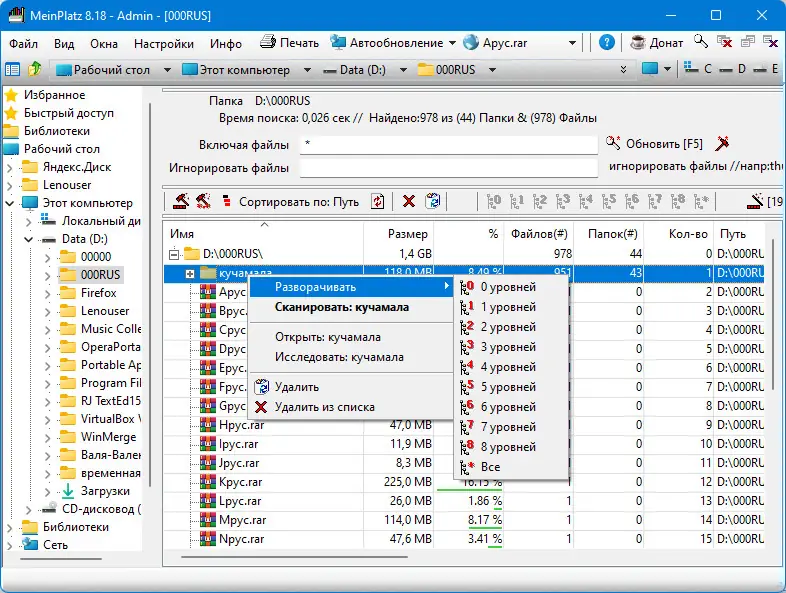
Task: Click the recycle delete icon beside red X
Action: pos(432,202)
